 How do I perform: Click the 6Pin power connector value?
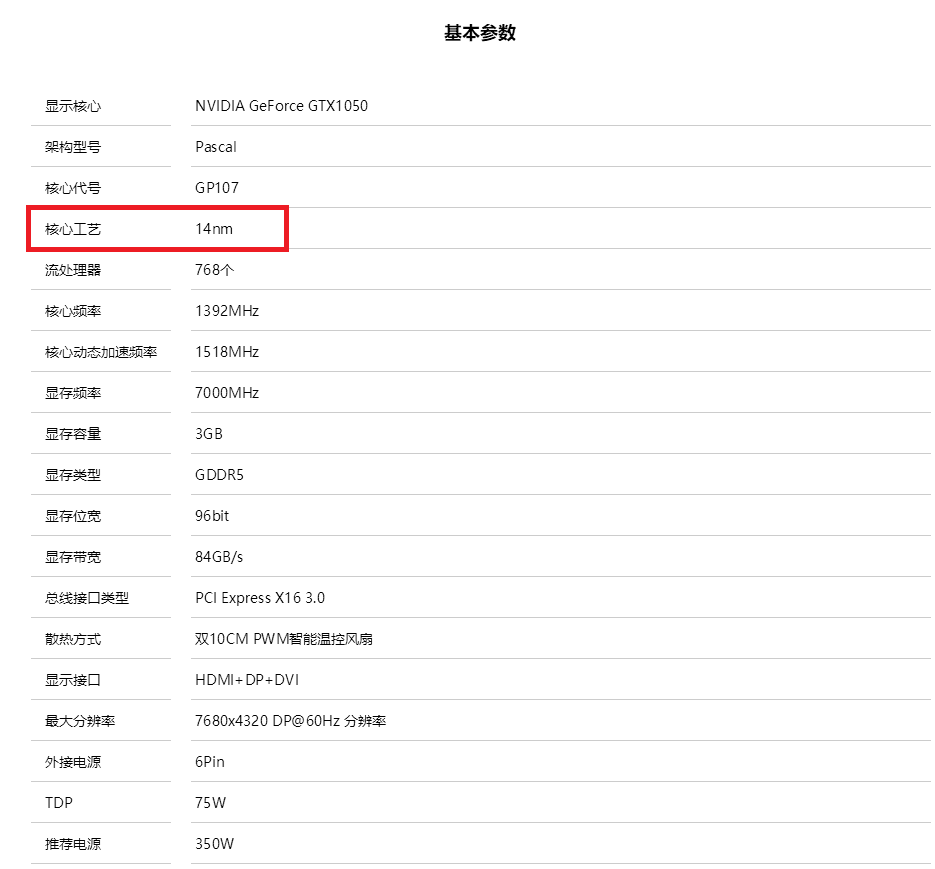click(x=210, y=762)
